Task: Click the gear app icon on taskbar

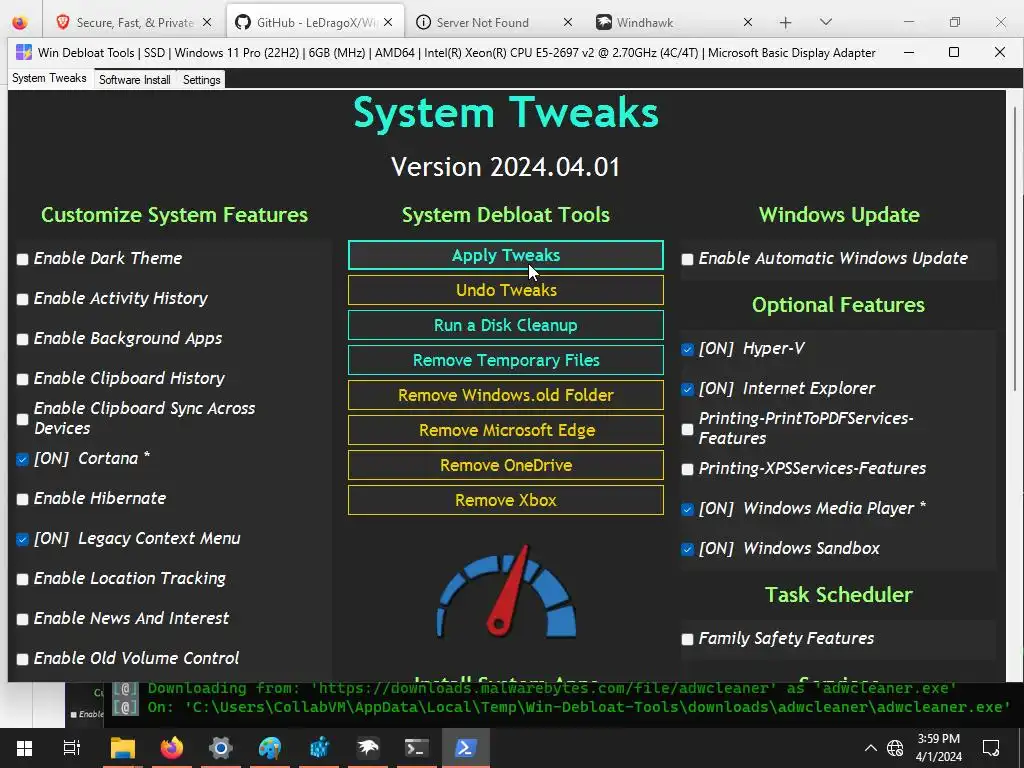Action: click(x=221, y=748)
